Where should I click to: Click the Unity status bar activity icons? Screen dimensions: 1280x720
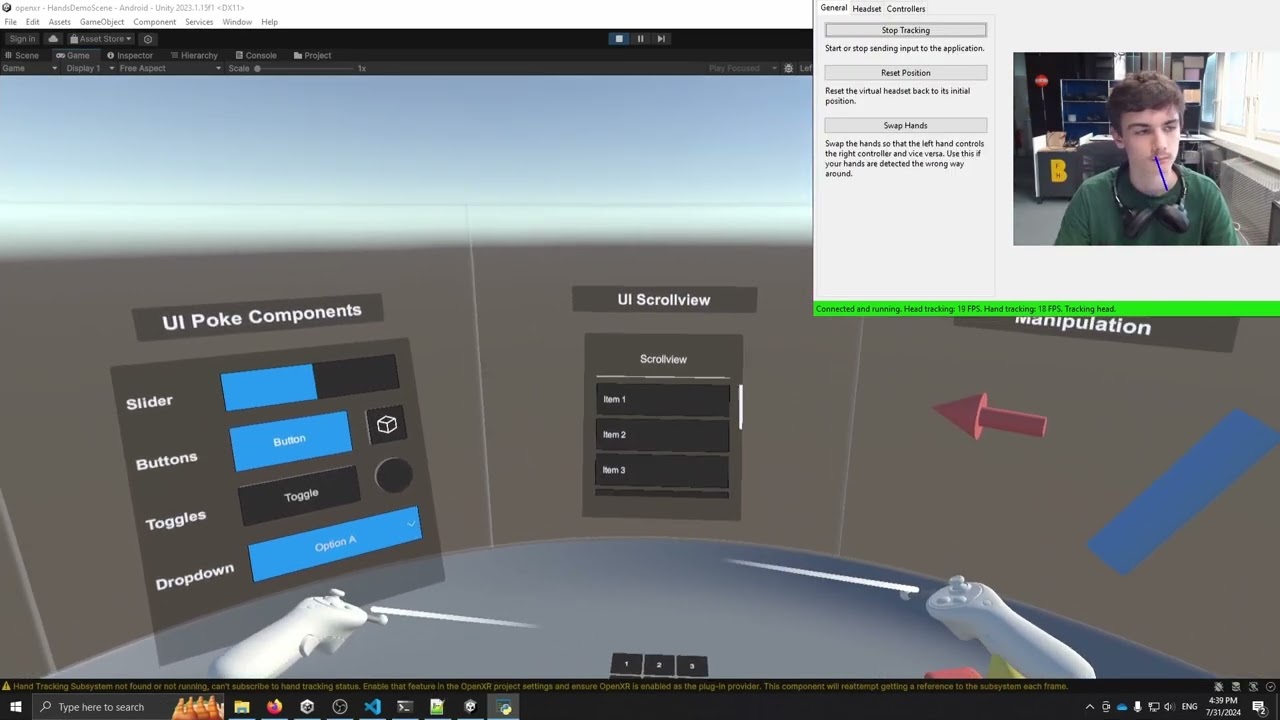[x=1243, y=686]
